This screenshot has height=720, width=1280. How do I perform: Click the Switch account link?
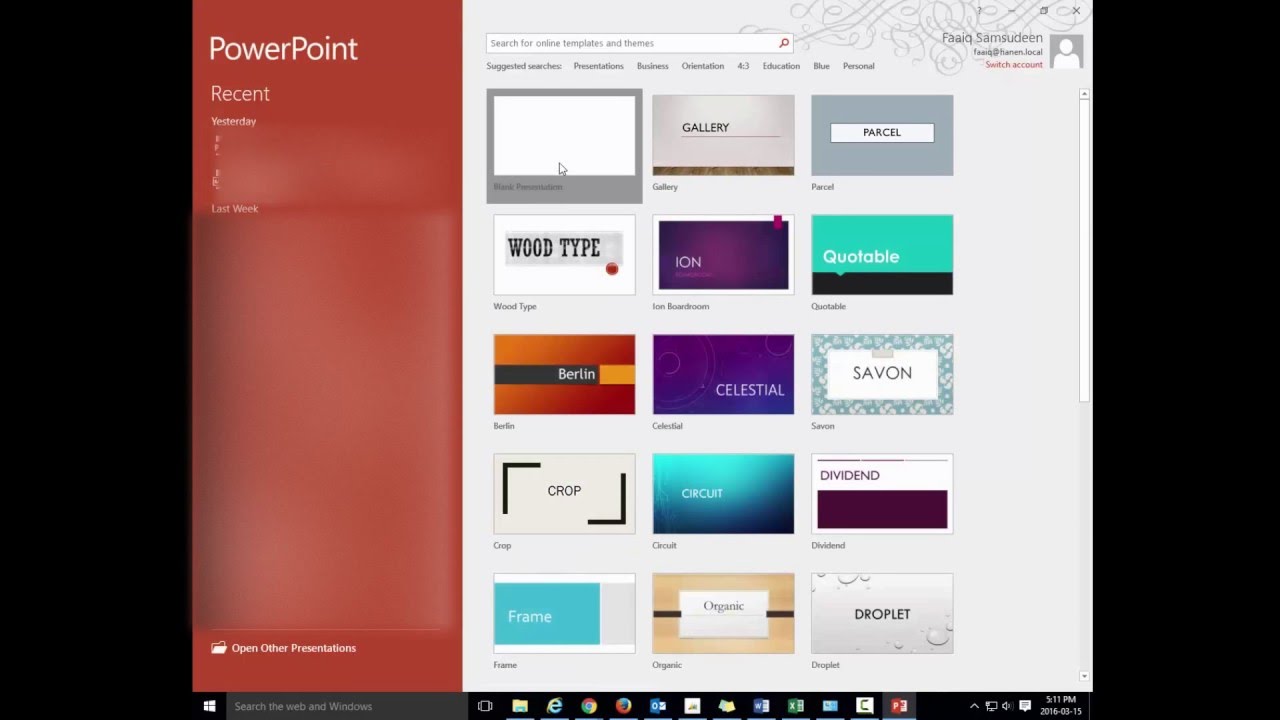click(1014, 64)
